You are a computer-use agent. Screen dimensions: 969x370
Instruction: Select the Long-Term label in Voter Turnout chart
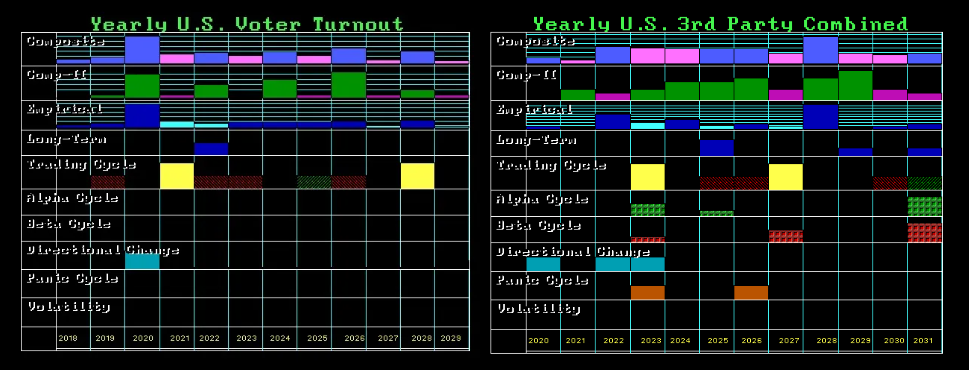click(x=66, y=140)
